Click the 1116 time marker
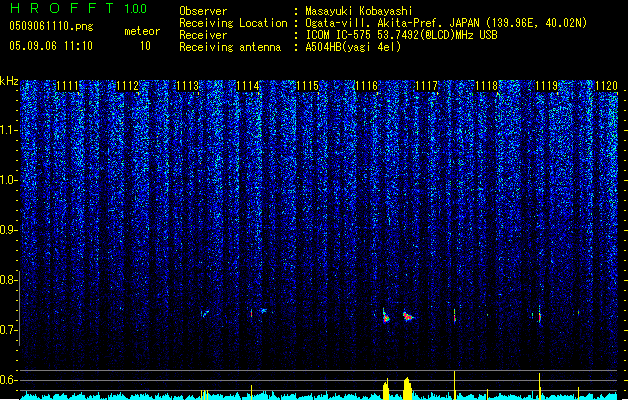The width and height of the screenshot is (629, 400). [367, 86]
